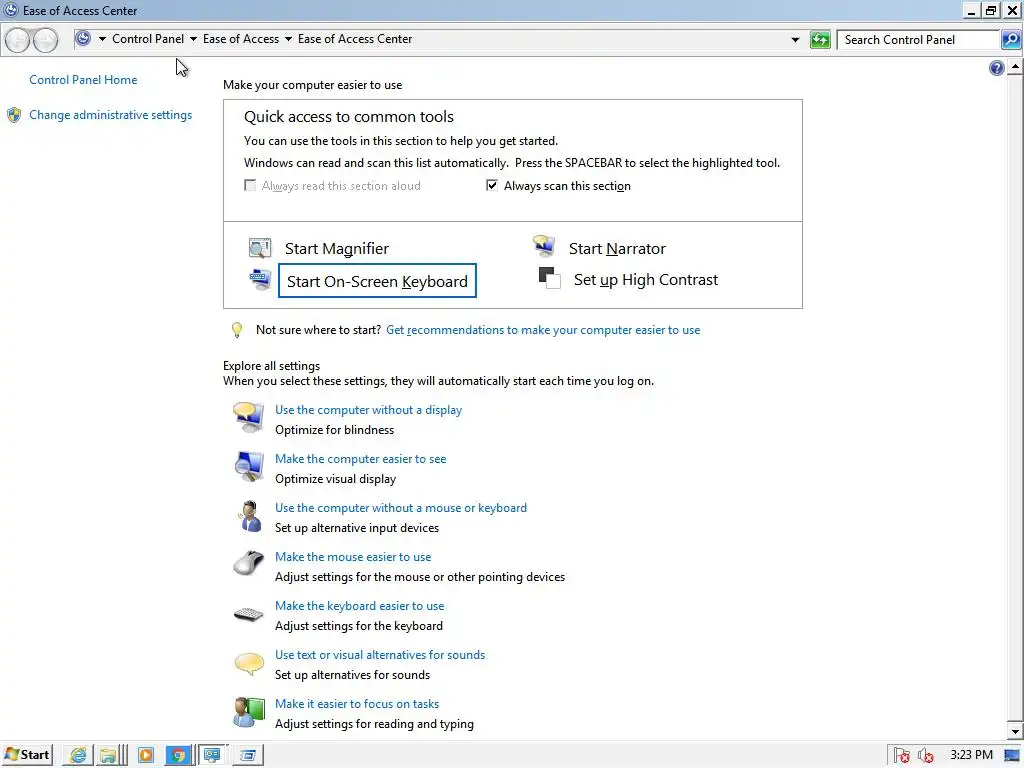The width and height of the screenshot is (1024, 768).
Task: Open Make it easier to focus on tasks
Action: (x=357, y=703)
